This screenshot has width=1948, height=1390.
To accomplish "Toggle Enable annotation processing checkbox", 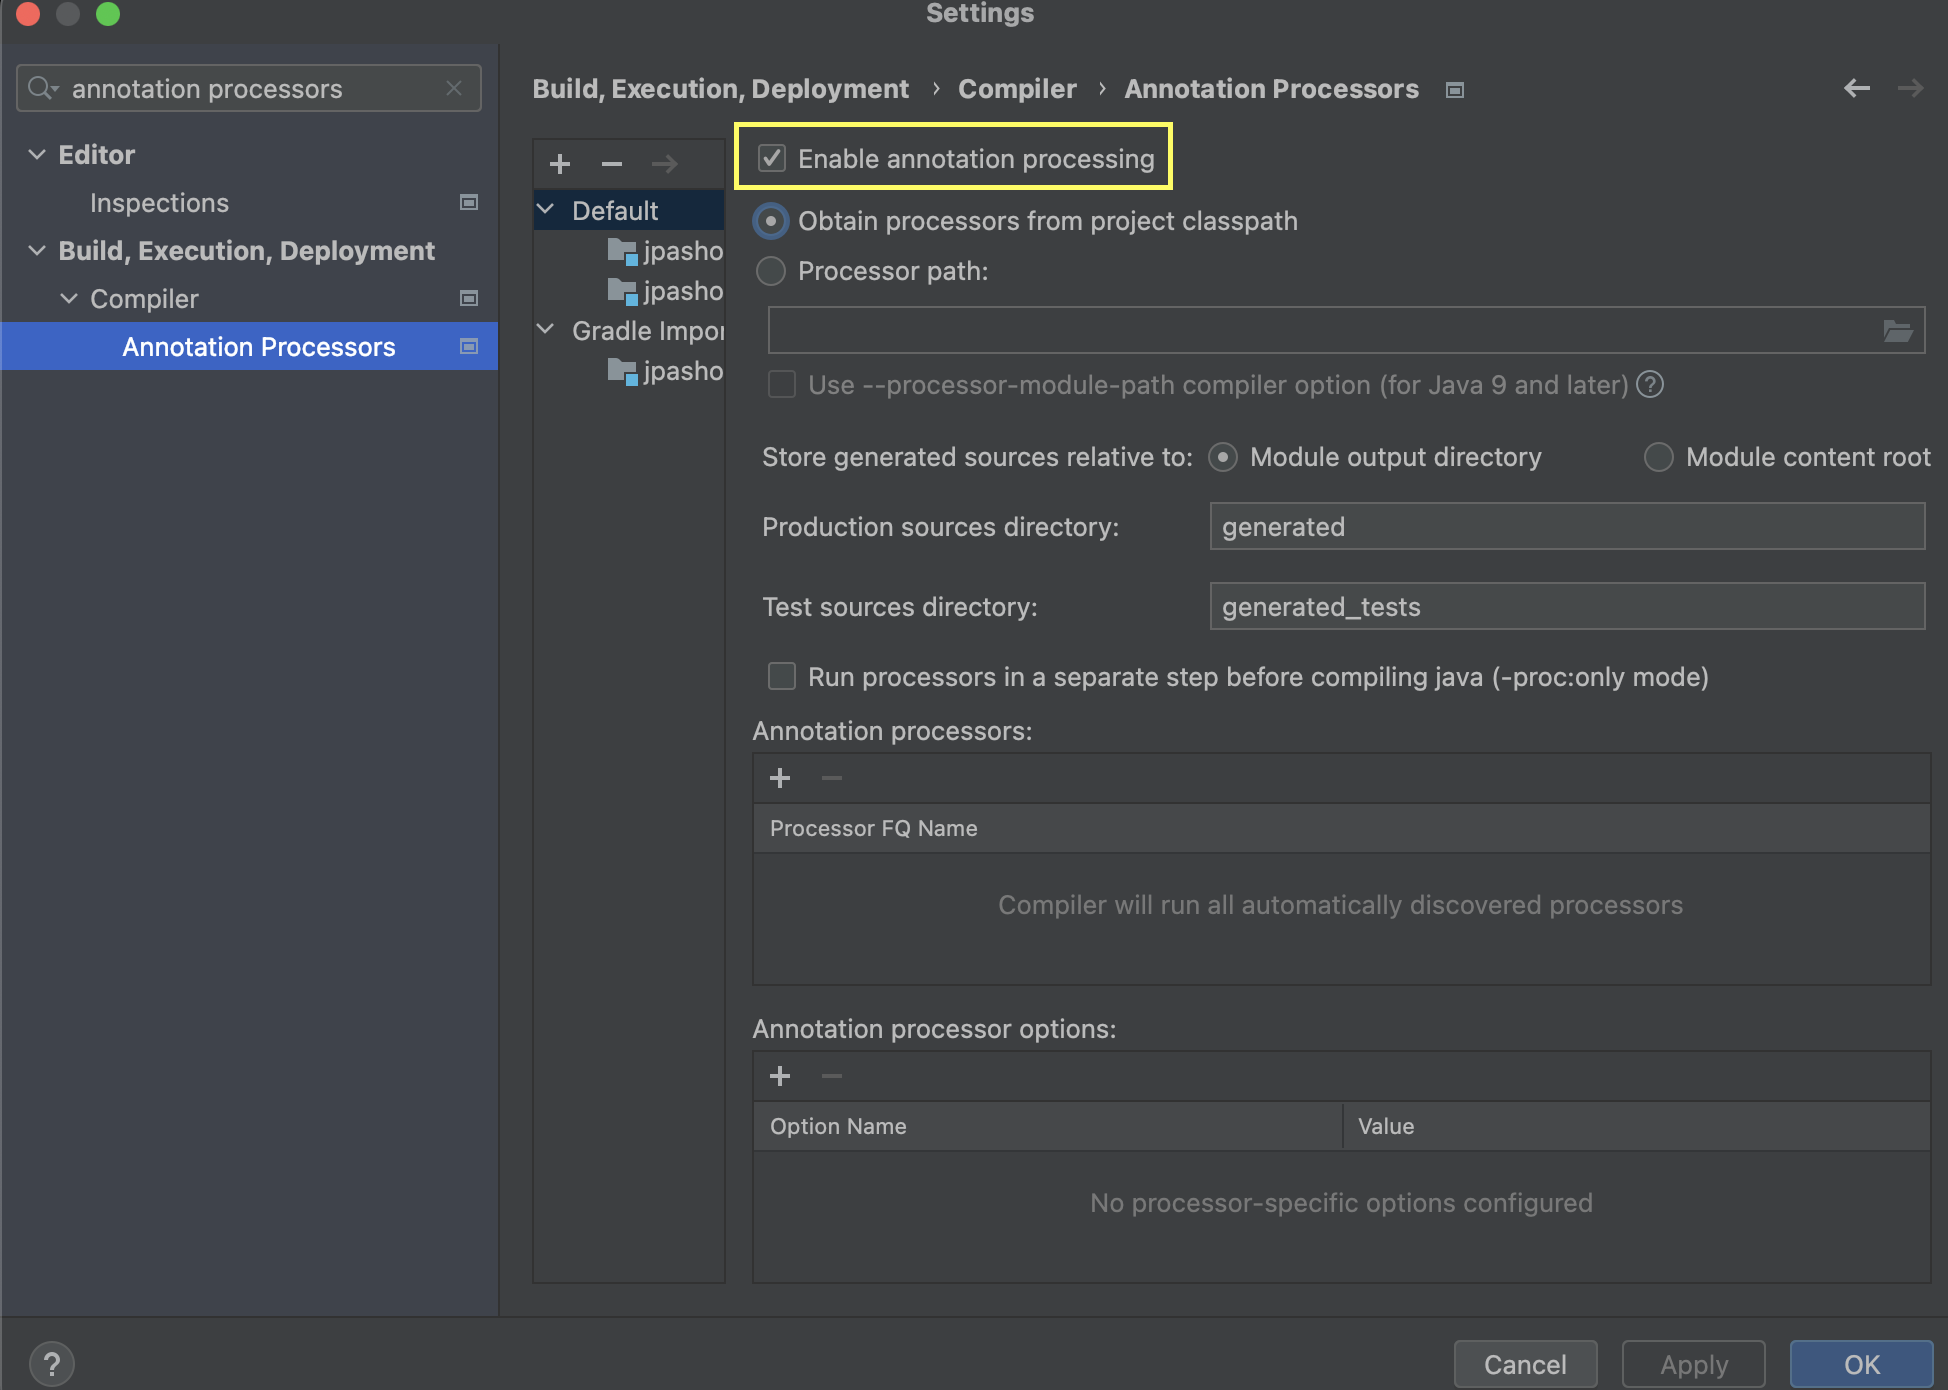I will point(772,158).
